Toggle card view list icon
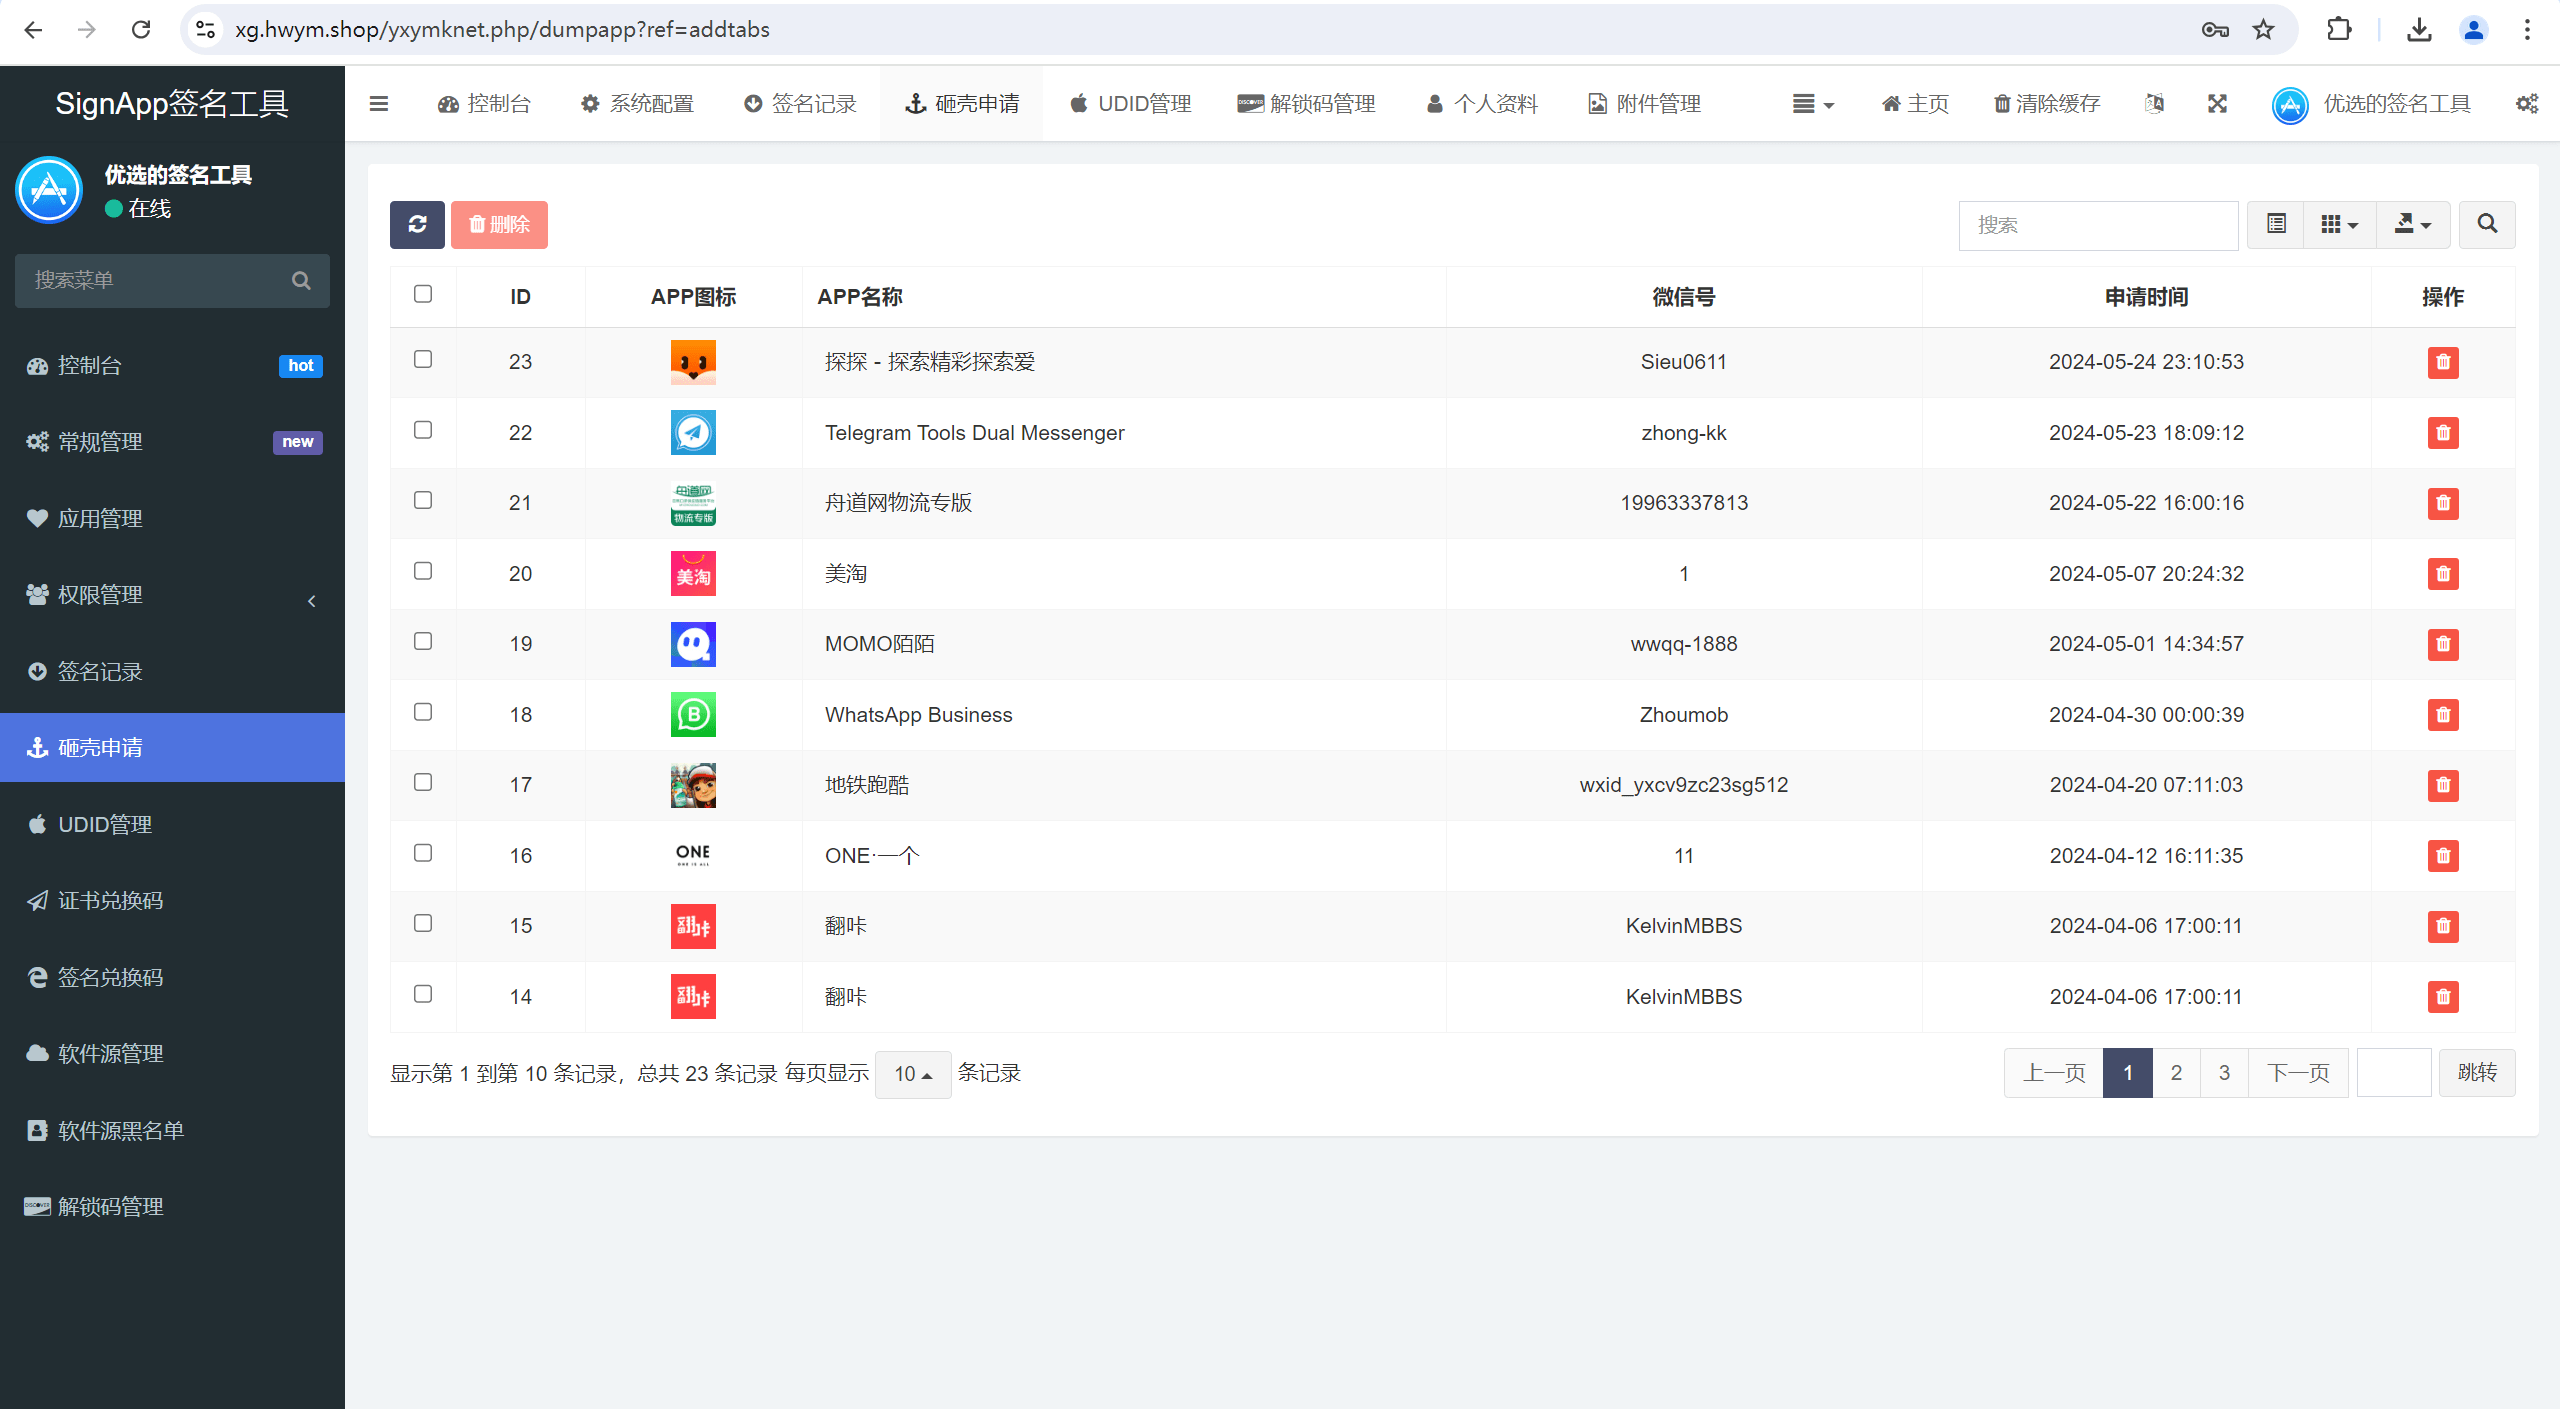The width and height of the screenshot is (2560, 1409). click(2276, 224)
